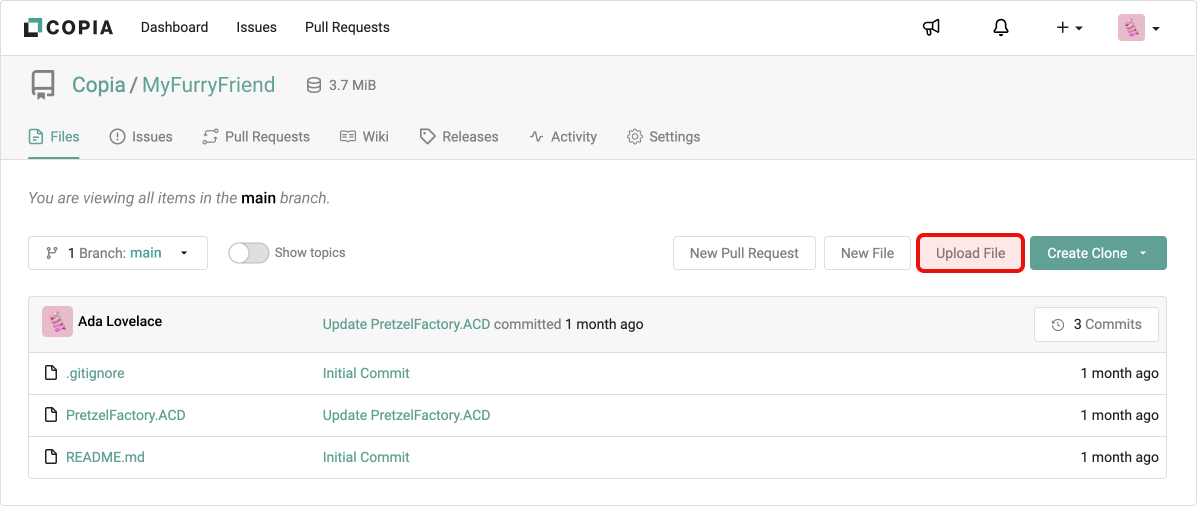Click the megaphone announcements icon
The height and width of the screenshot is (506, 1197).
point(931,28)
